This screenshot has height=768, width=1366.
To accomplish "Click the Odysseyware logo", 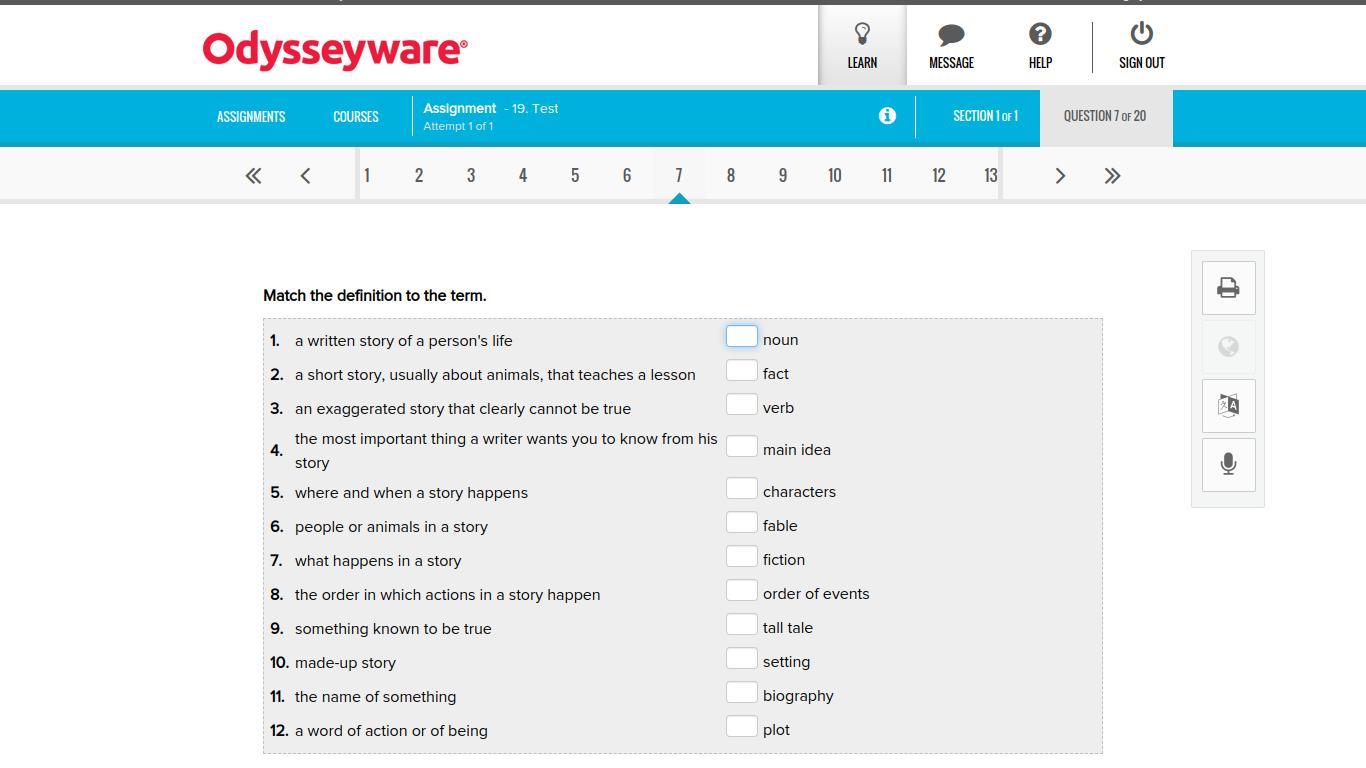I will [x=335, y=50].
